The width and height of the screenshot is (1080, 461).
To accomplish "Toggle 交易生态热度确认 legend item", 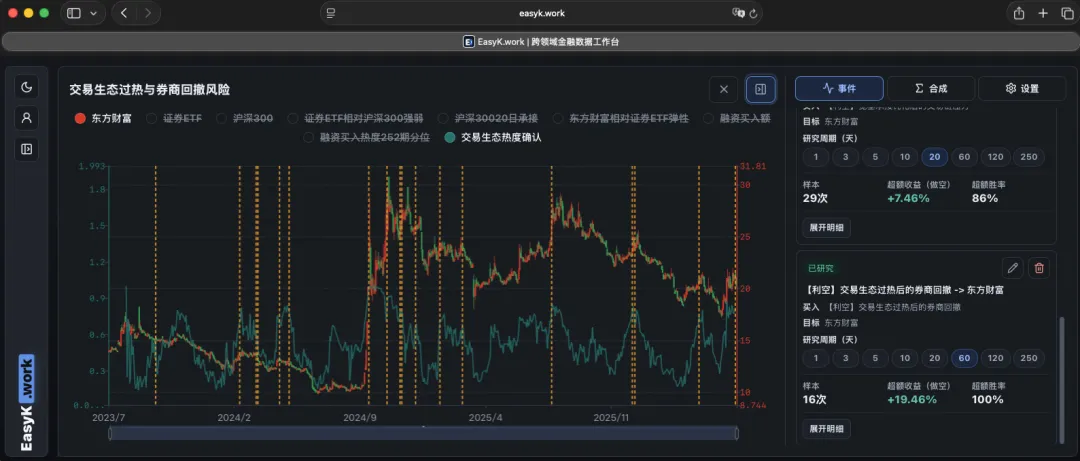I will point(493,137).
